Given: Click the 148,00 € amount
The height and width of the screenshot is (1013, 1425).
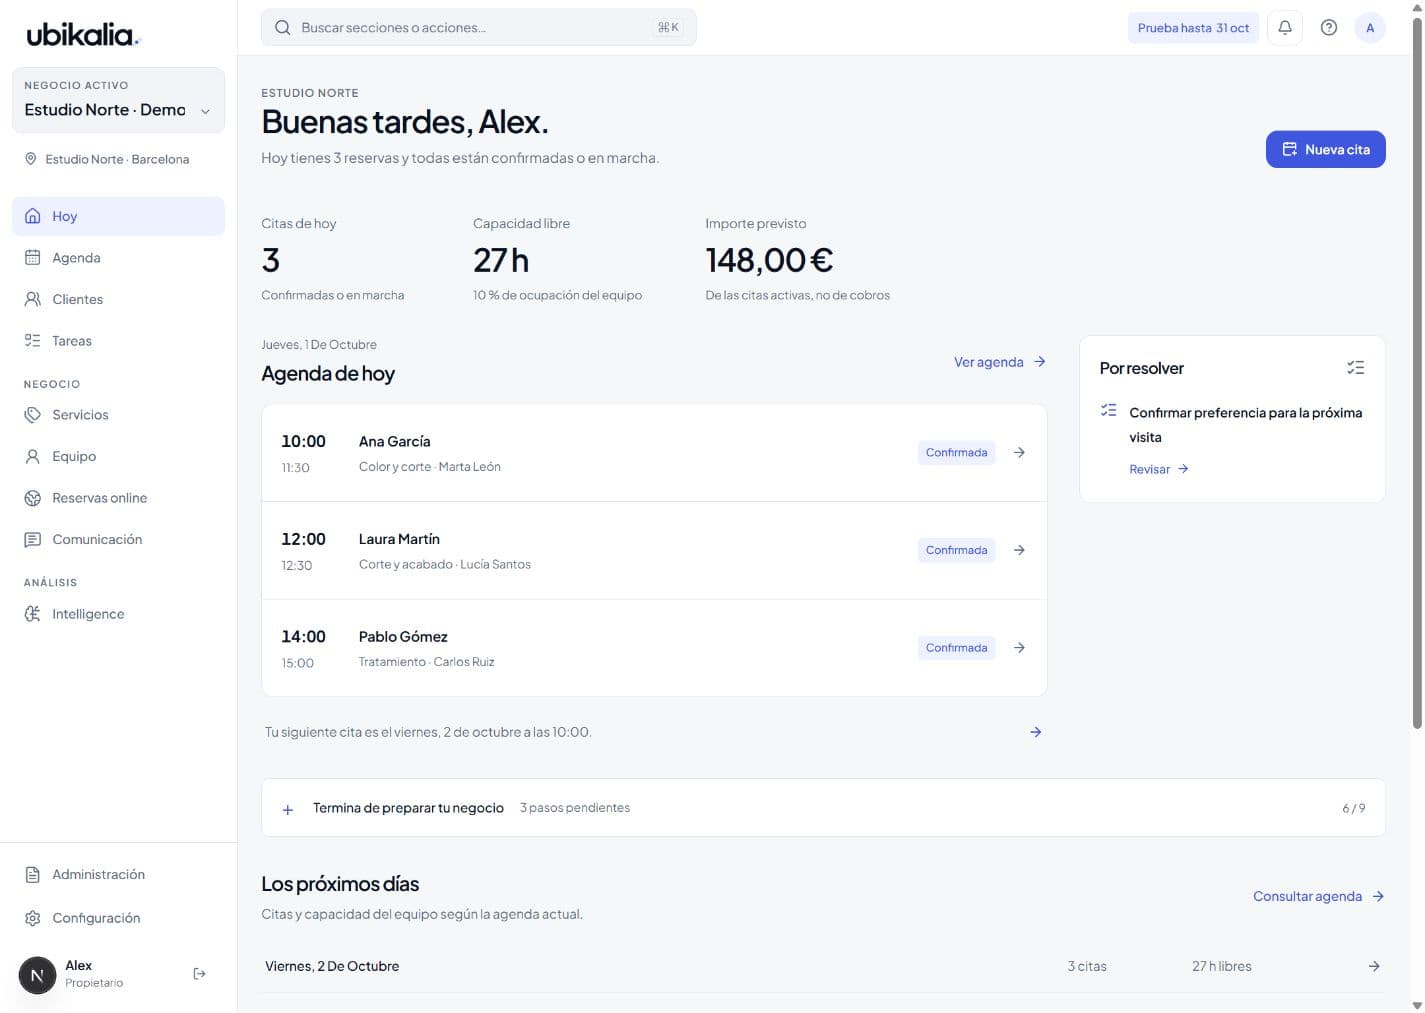Looking at the screenshot, I should [769, 260].
